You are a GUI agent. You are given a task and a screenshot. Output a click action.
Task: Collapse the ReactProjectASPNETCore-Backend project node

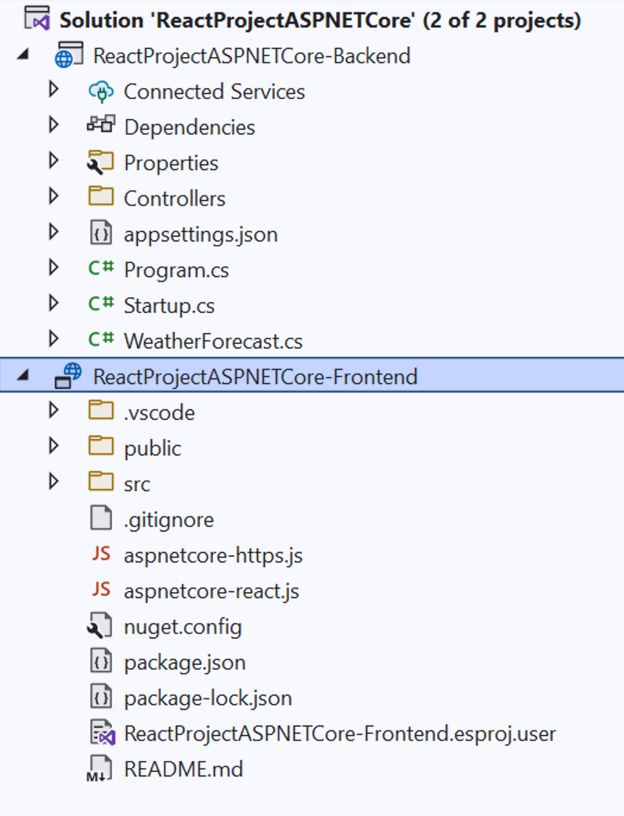(22, 54)
